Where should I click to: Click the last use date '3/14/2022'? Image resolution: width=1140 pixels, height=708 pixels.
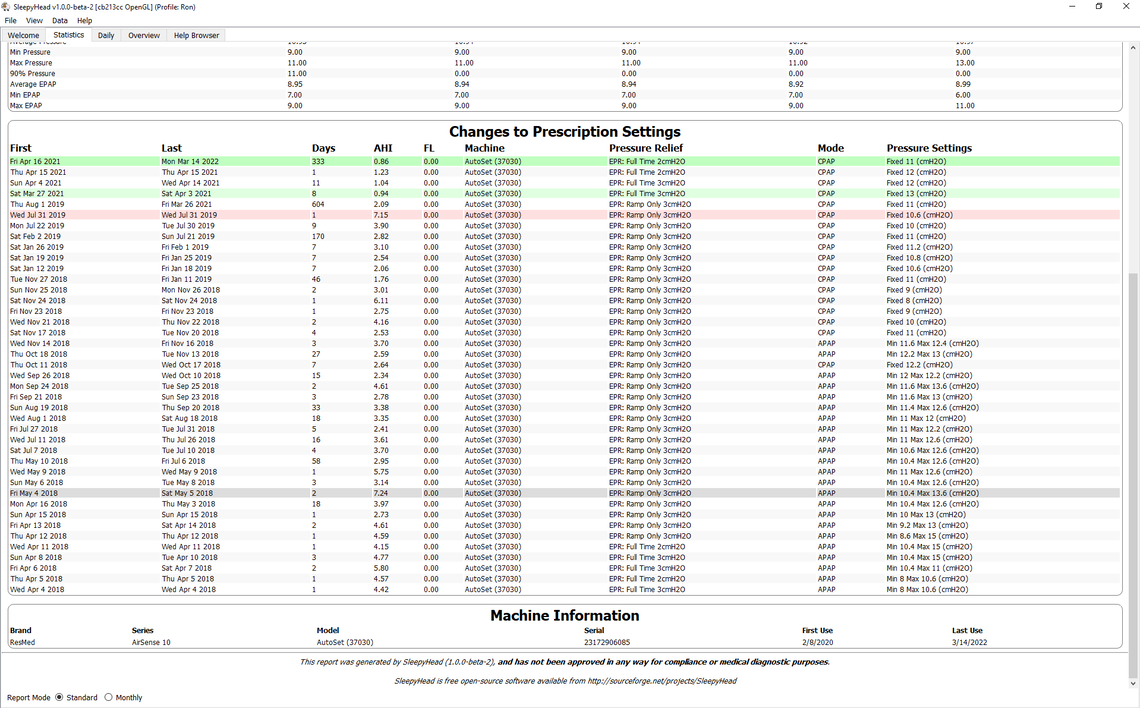tap(969, 643)
